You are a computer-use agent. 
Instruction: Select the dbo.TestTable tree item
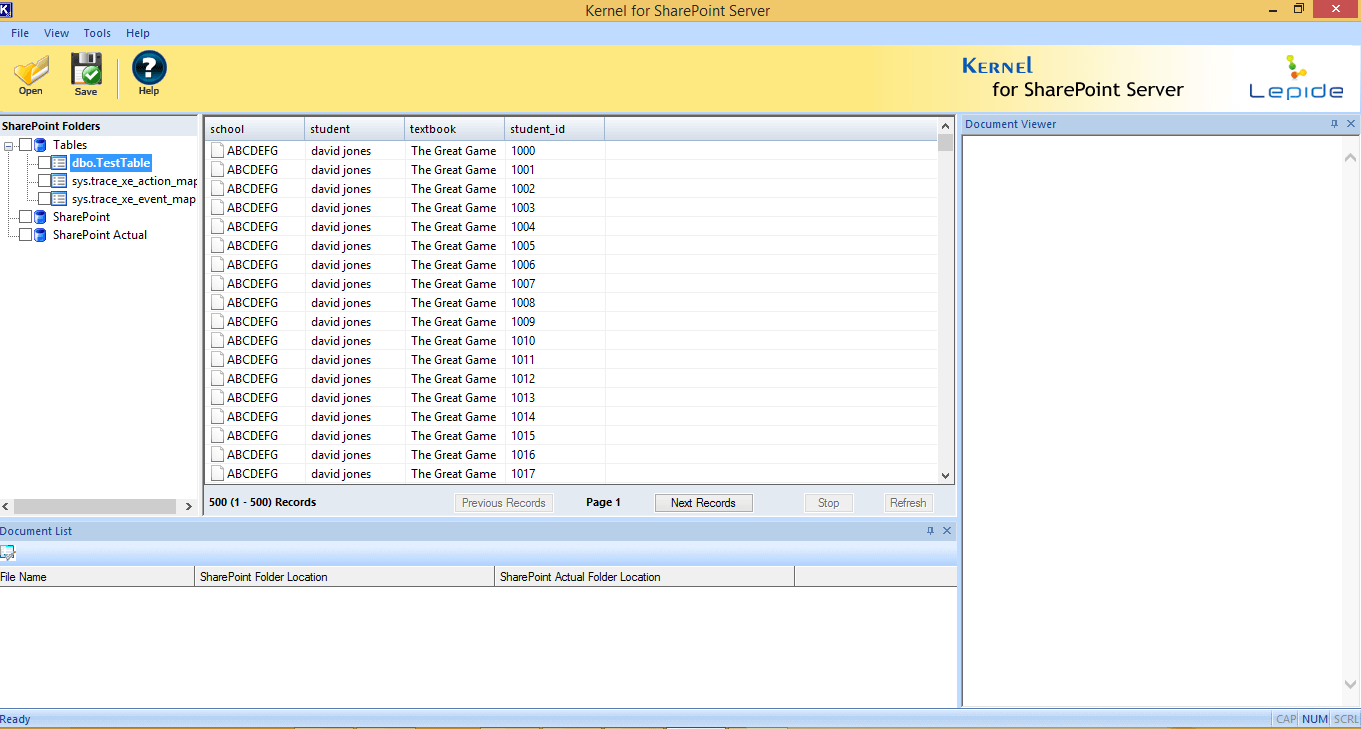coord(111,163)
